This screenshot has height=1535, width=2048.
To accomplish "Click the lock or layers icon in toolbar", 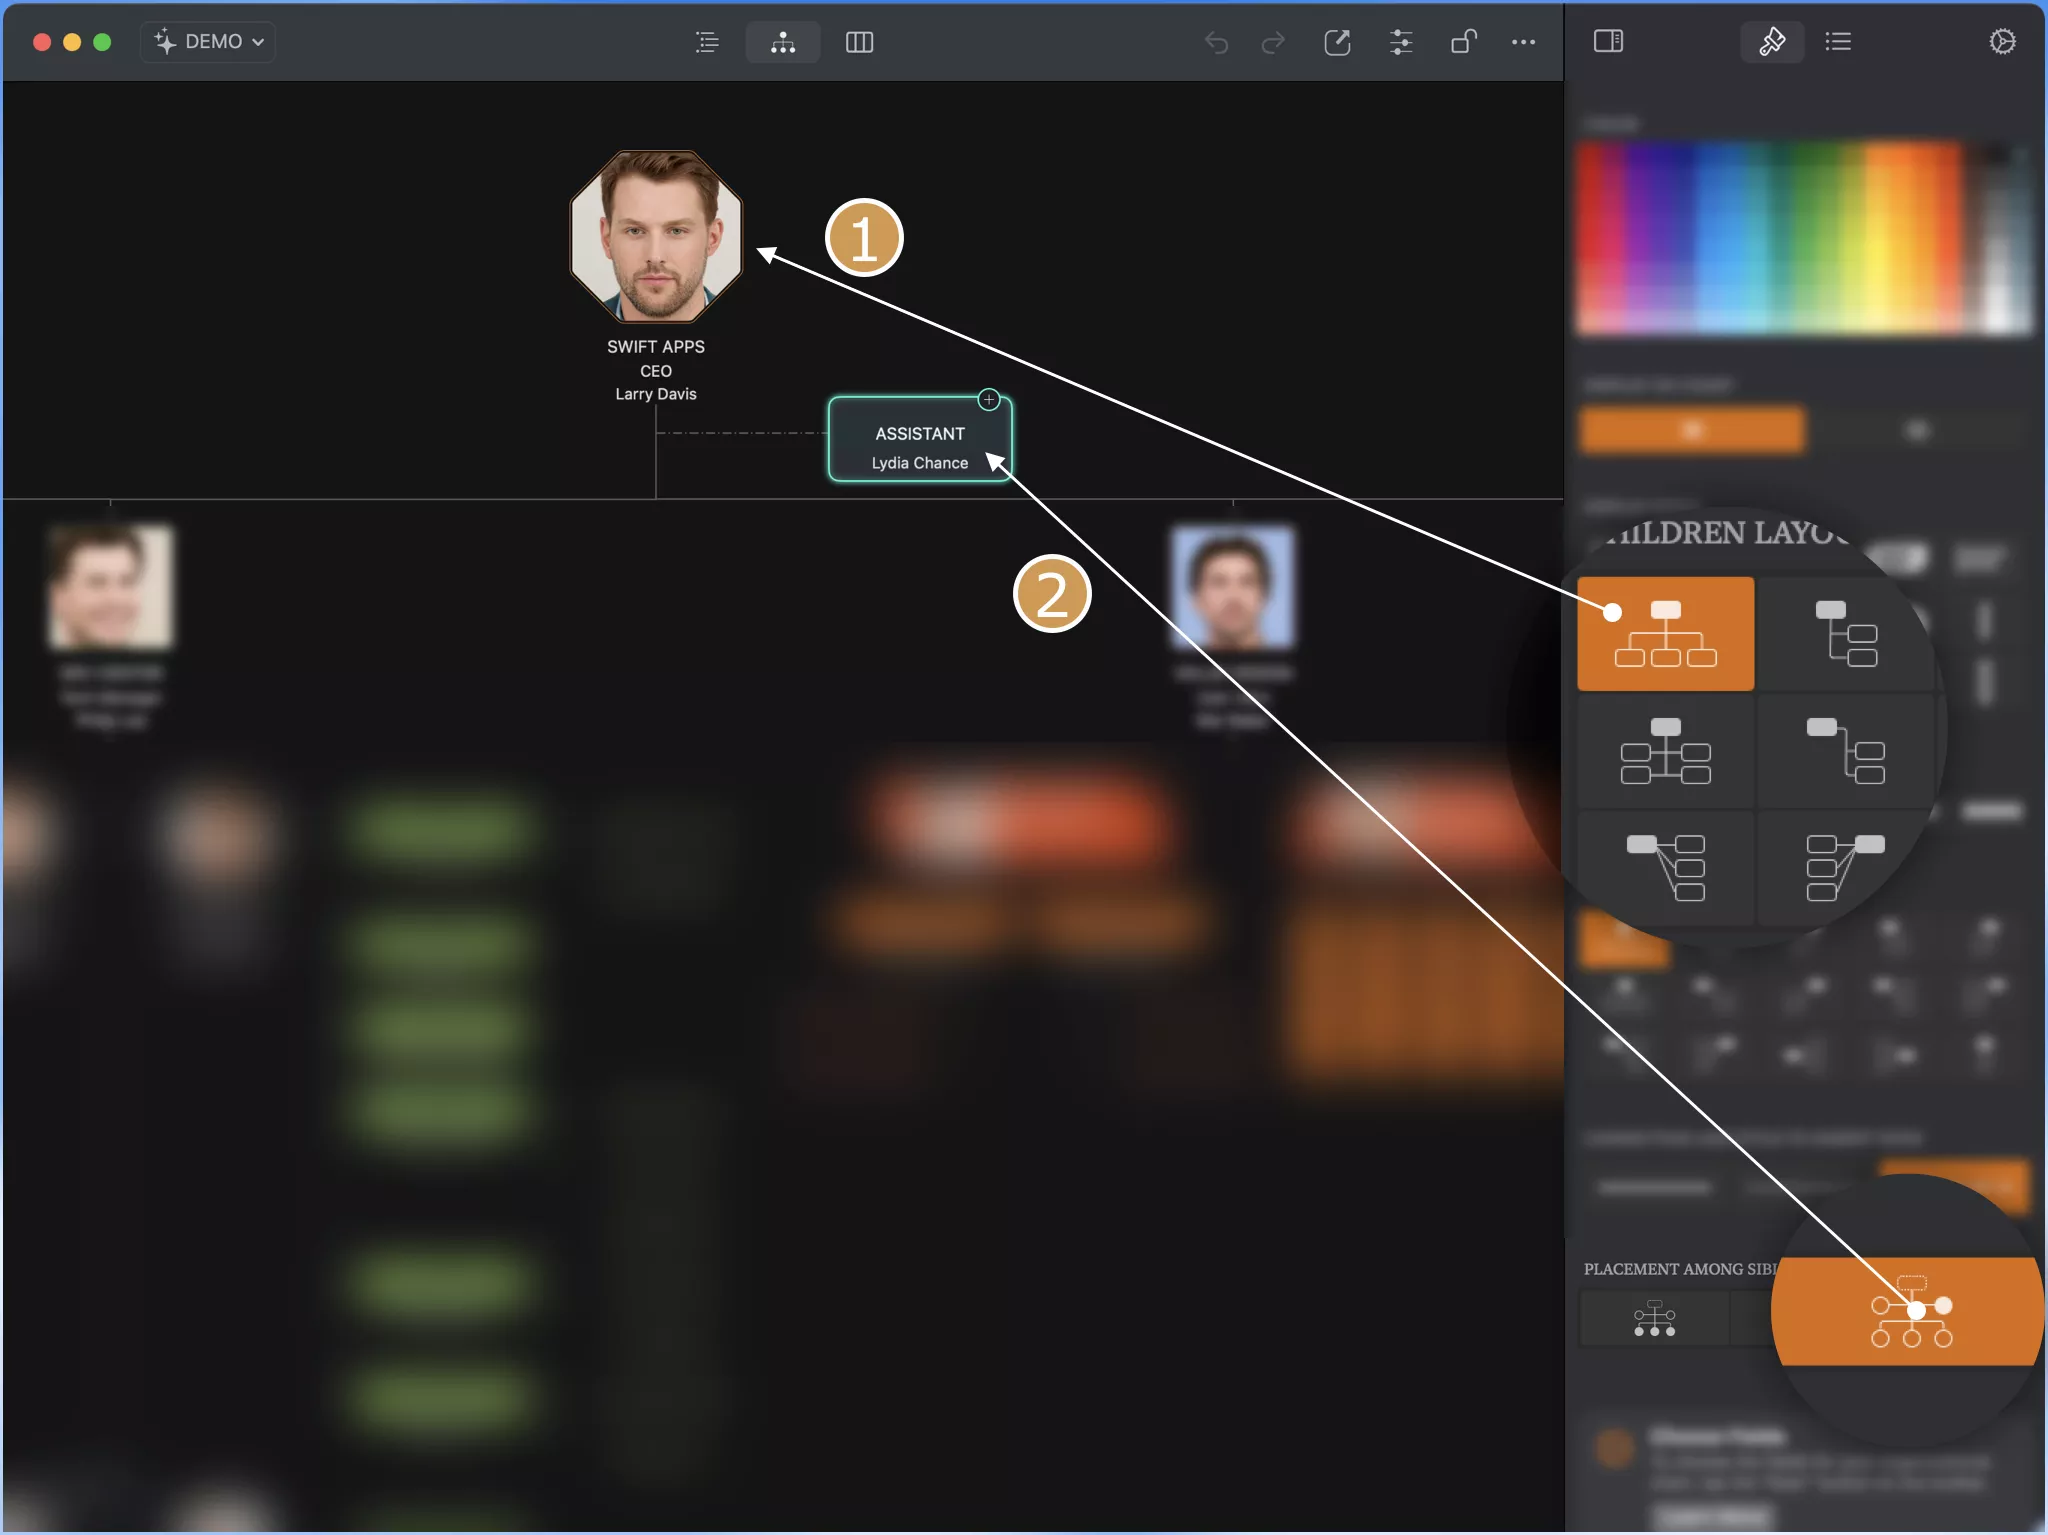I will click(x=1459, y=42).
